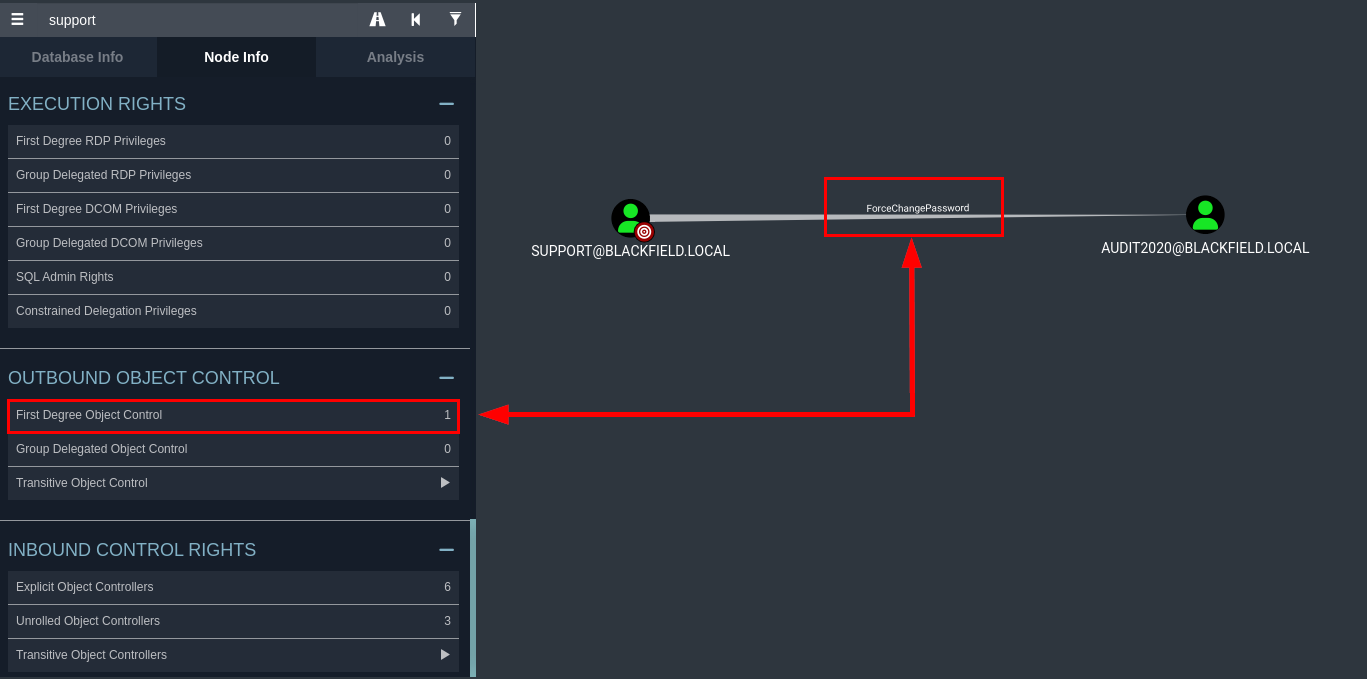Collapse the Outbound Object Control section
The width and height of the screenshot is (1367, 679).
pos(446,378)
